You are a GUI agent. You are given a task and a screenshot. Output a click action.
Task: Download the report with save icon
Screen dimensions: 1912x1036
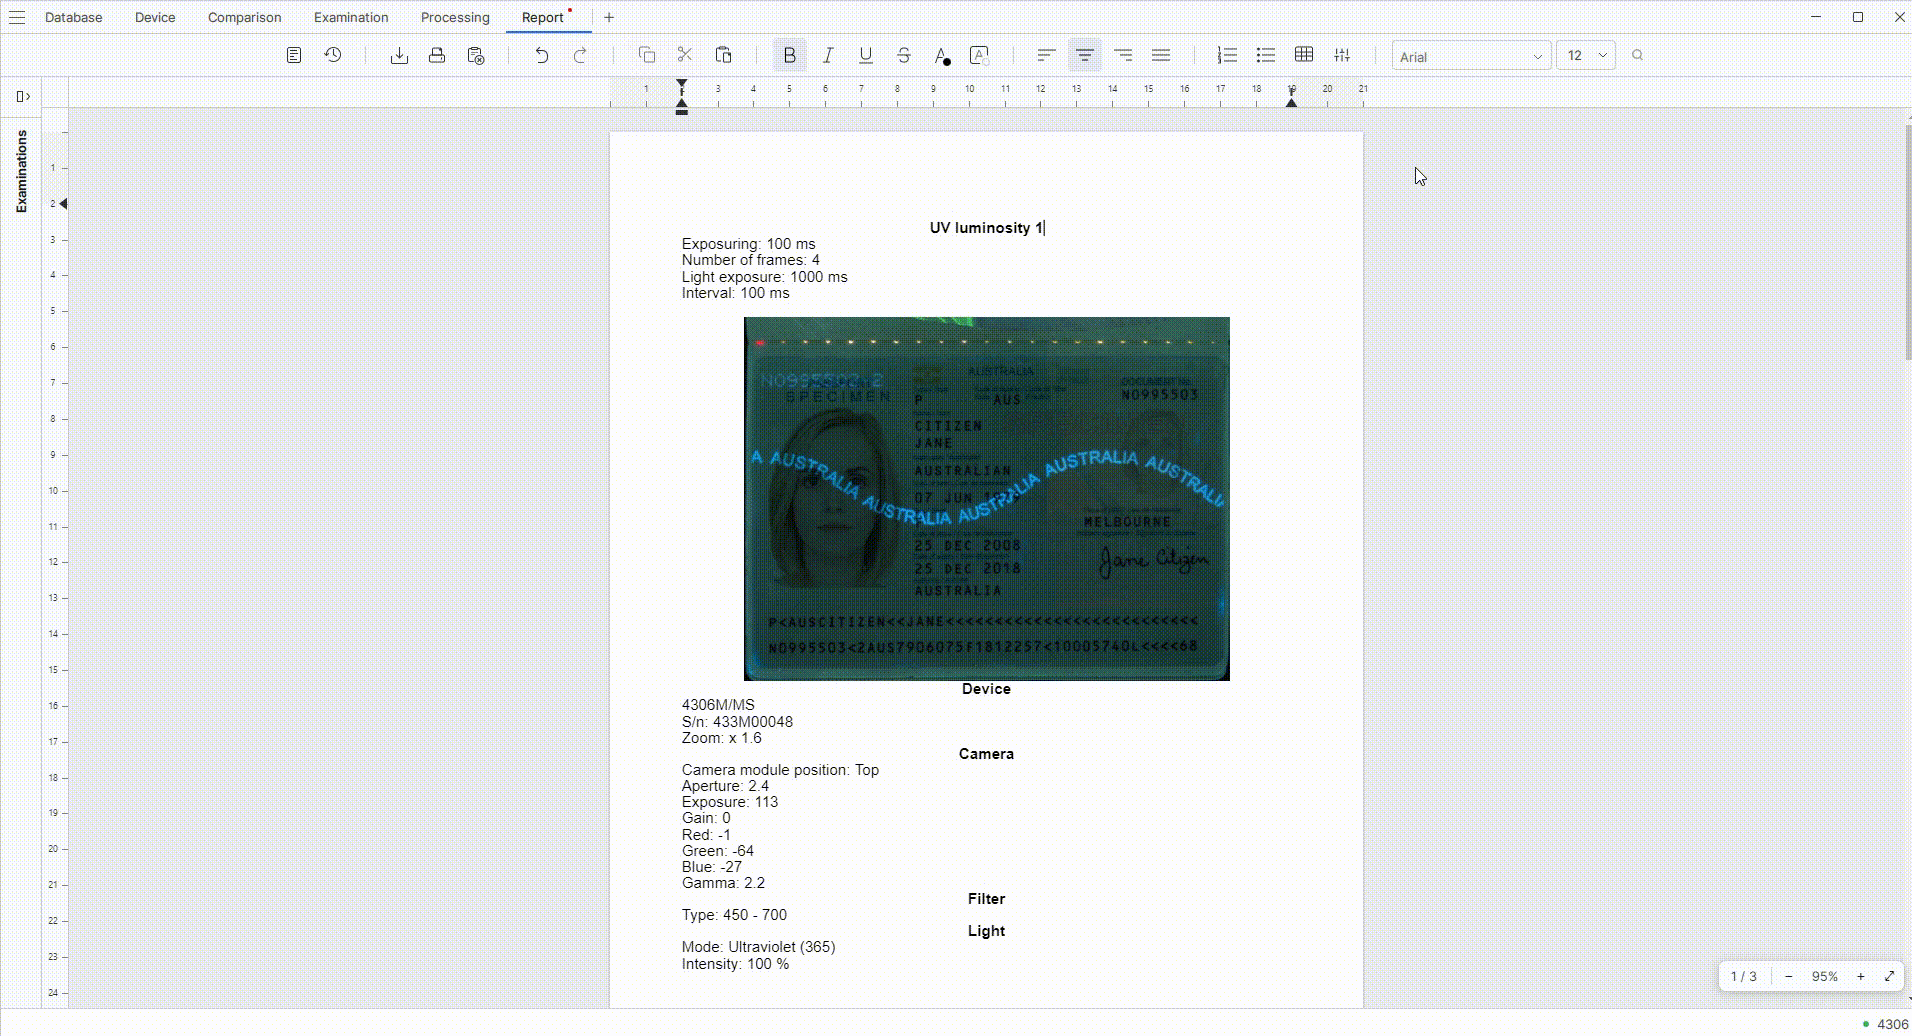coord(399,55)
